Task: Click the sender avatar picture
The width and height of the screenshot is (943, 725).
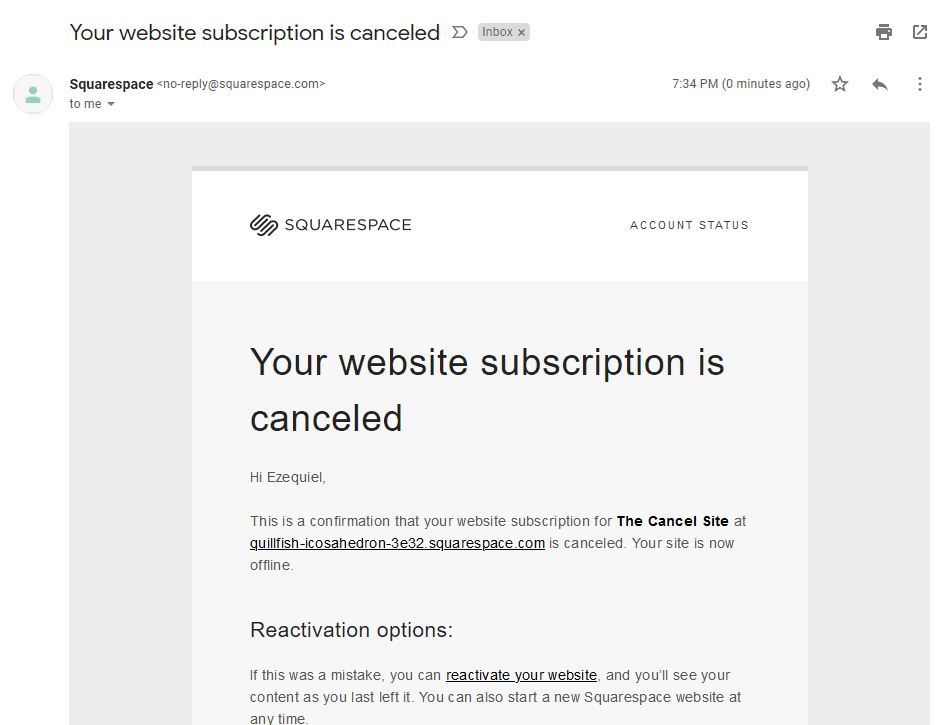Action: [x=33, y=94]
